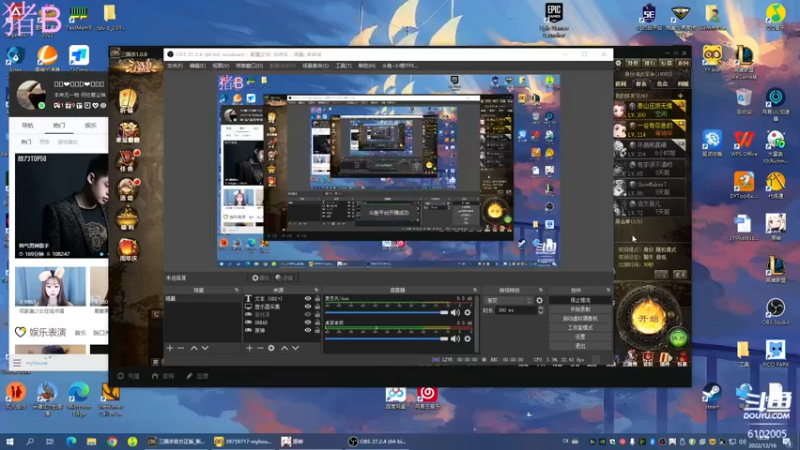This screenshot has width=800, height=450.
Task: Adjust transition duration stepper arrows
Action: (x=540, y=310)
